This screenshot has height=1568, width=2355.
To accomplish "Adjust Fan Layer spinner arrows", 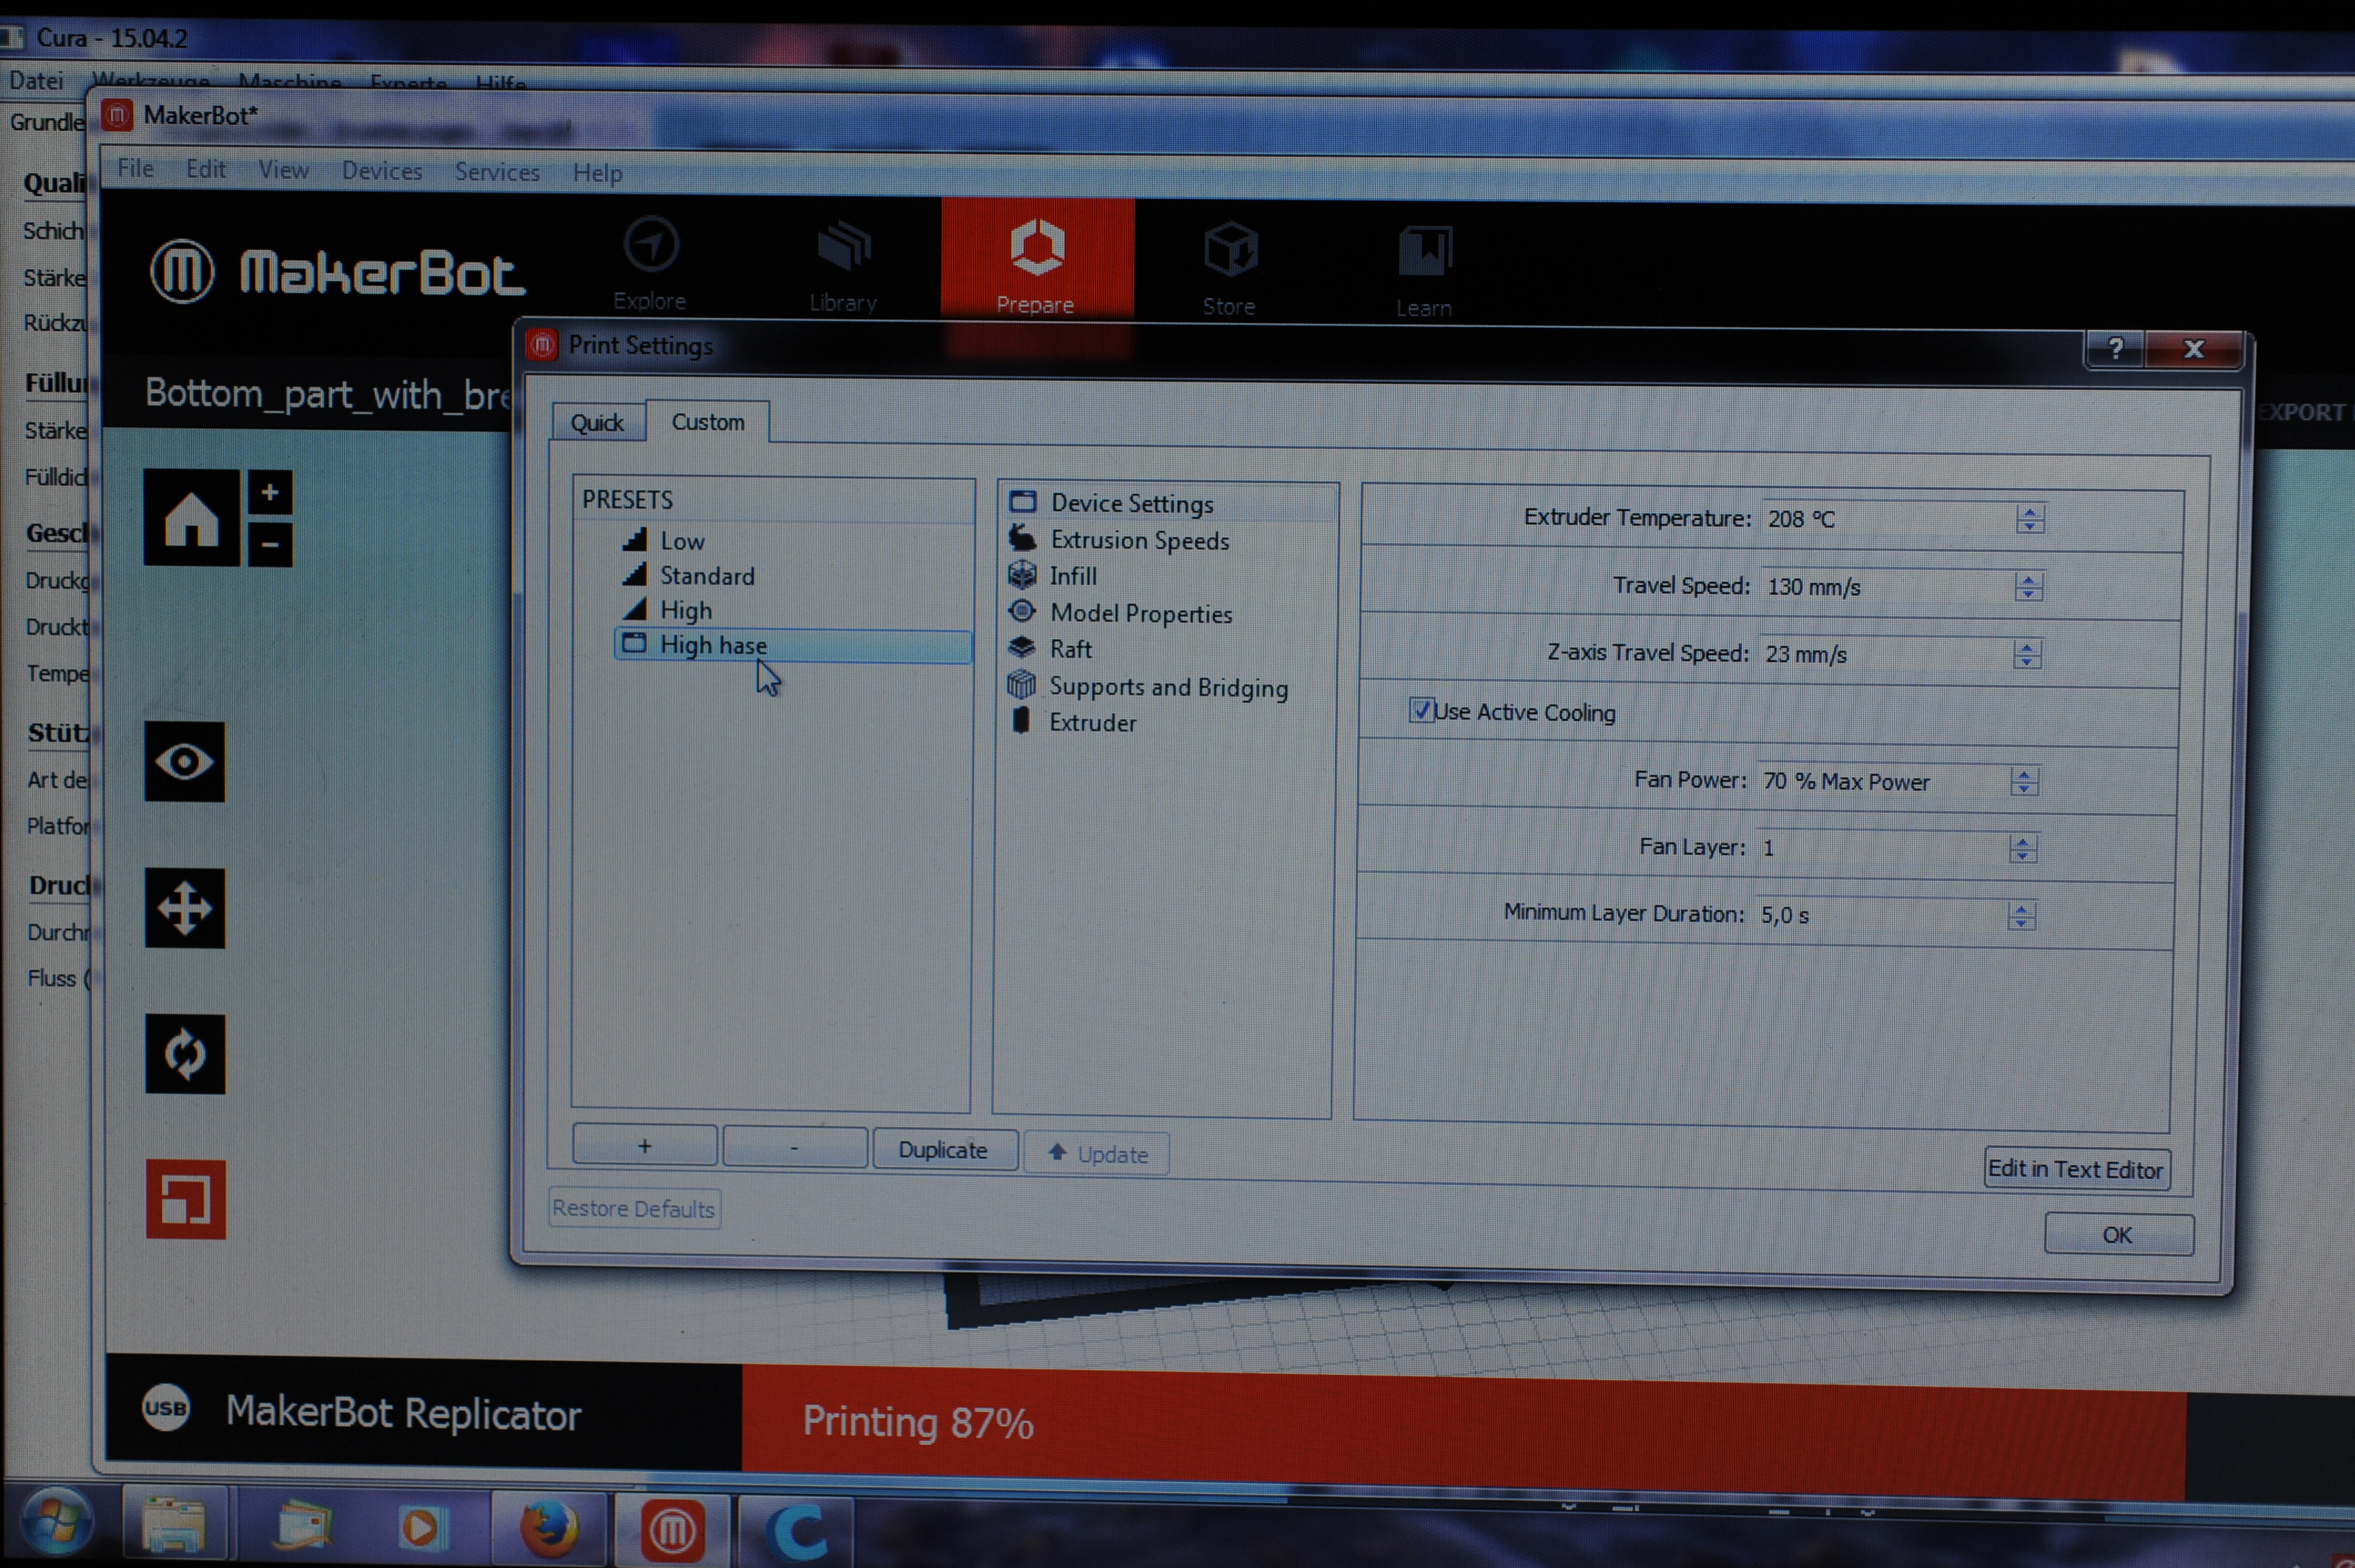I will [2023, 849].
